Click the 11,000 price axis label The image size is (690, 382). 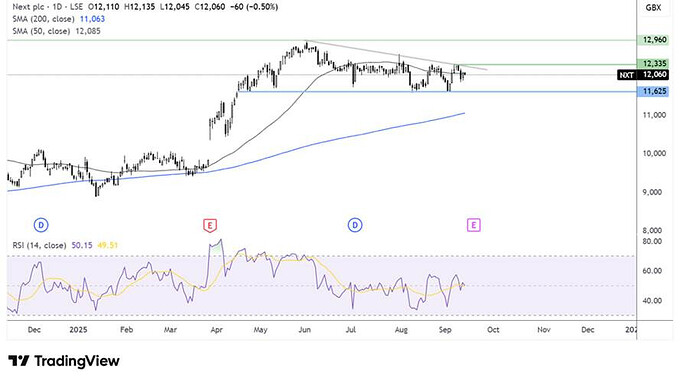(654, 115)
